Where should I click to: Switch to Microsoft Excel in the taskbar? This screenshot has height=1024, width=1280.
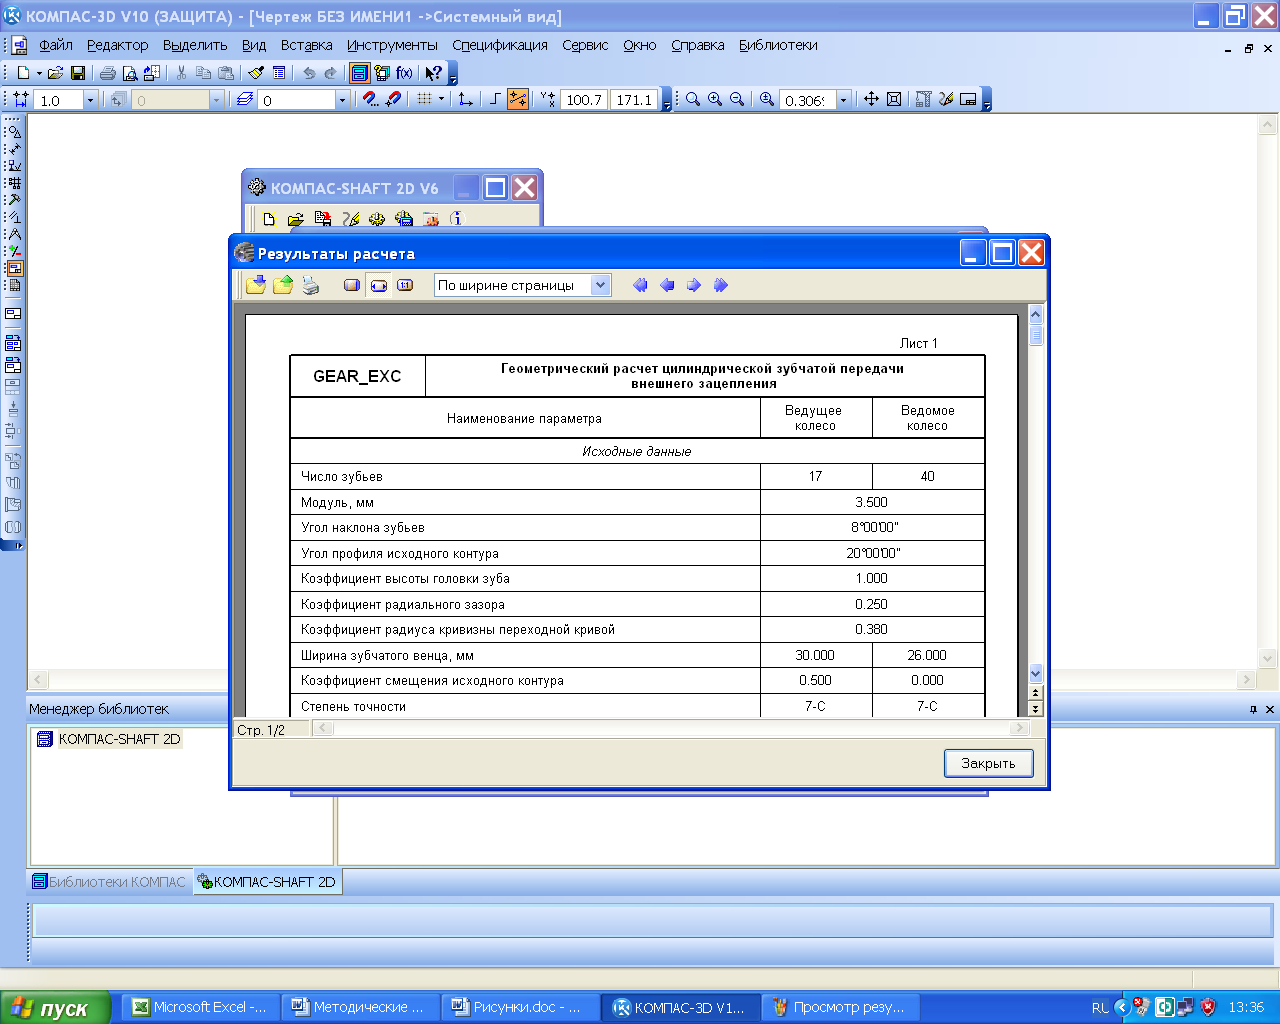pyautogui.click(x=200, y=1007)
